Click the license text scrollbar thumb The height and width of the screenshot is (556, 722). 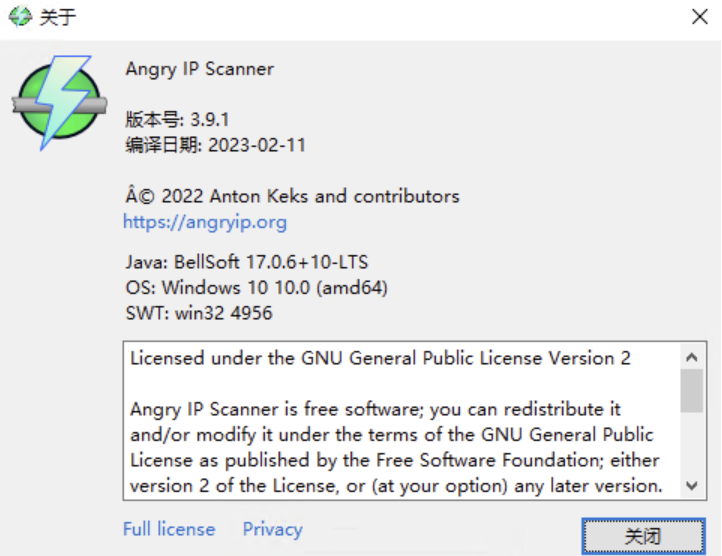pos(691,390)
